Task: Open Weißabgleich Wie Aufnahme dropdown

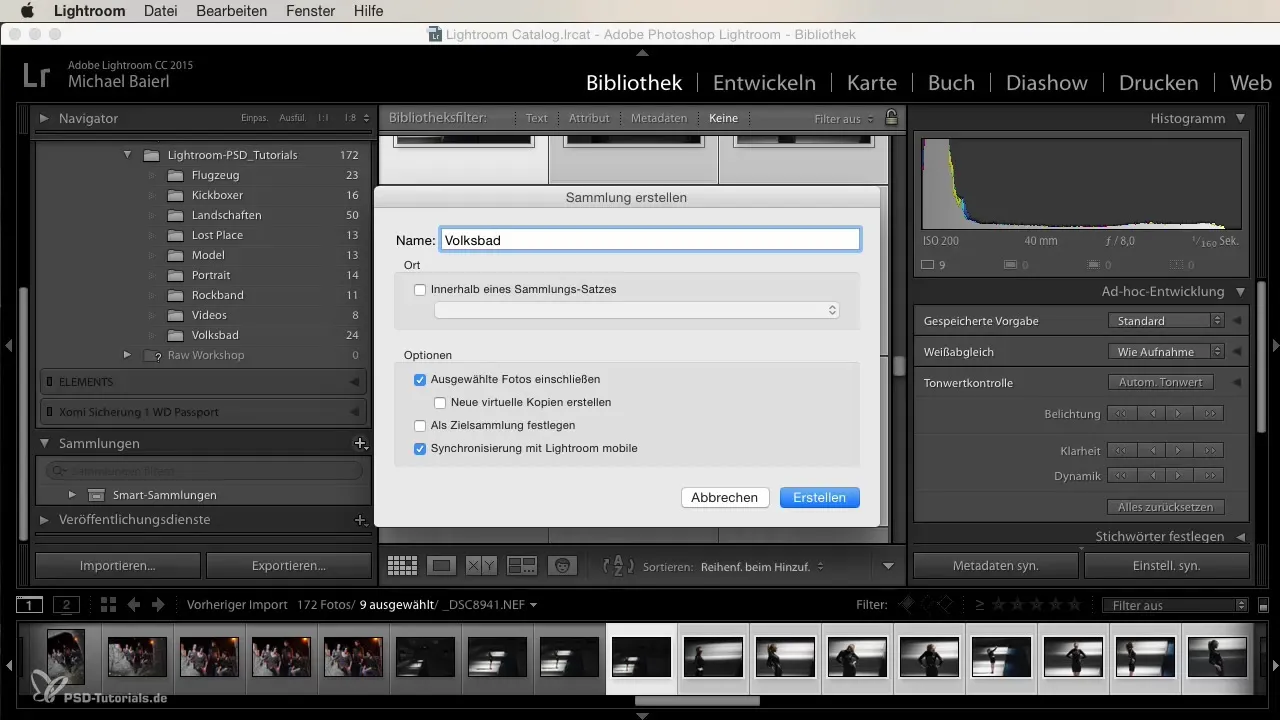Action: click(1166, 352)
